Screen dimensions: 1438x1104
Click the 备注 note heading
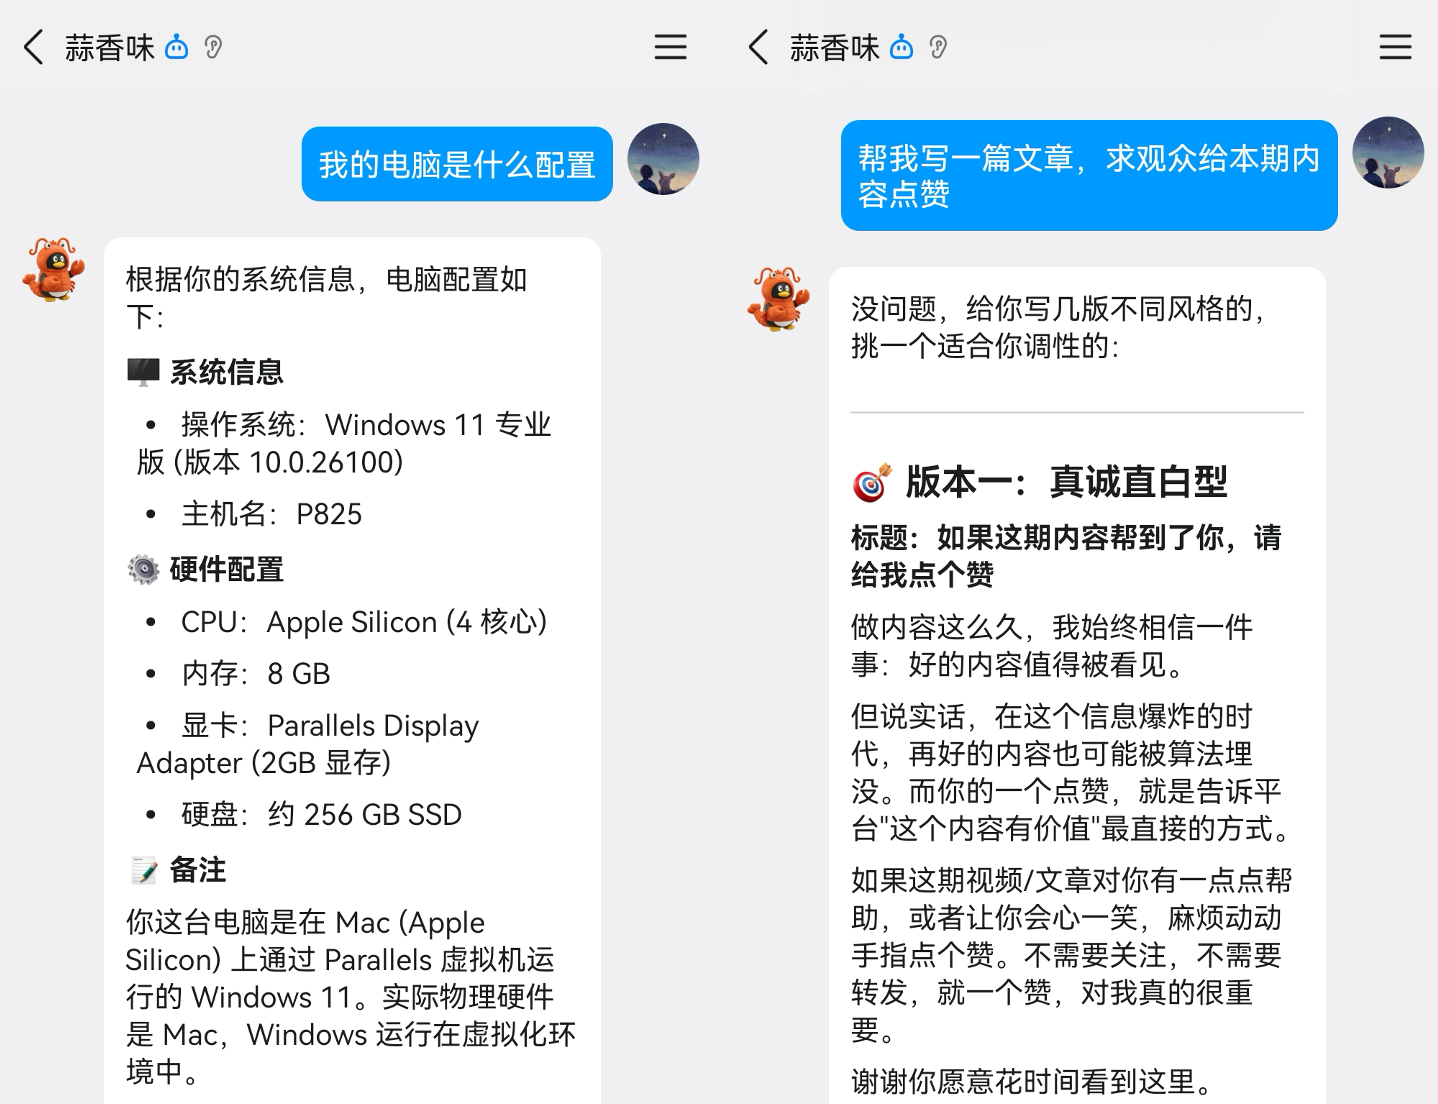click(x=178, y=870)
